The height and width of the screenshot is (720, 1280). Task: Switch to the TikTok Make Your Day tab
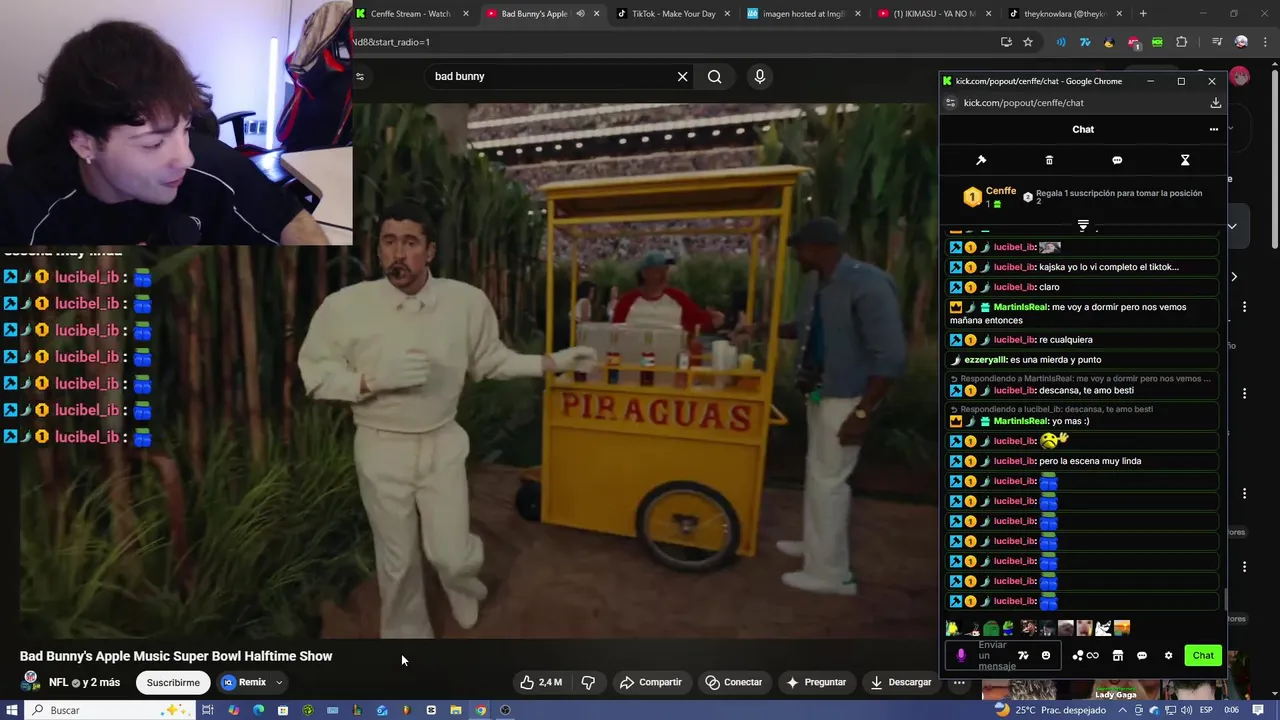(672, 13)
